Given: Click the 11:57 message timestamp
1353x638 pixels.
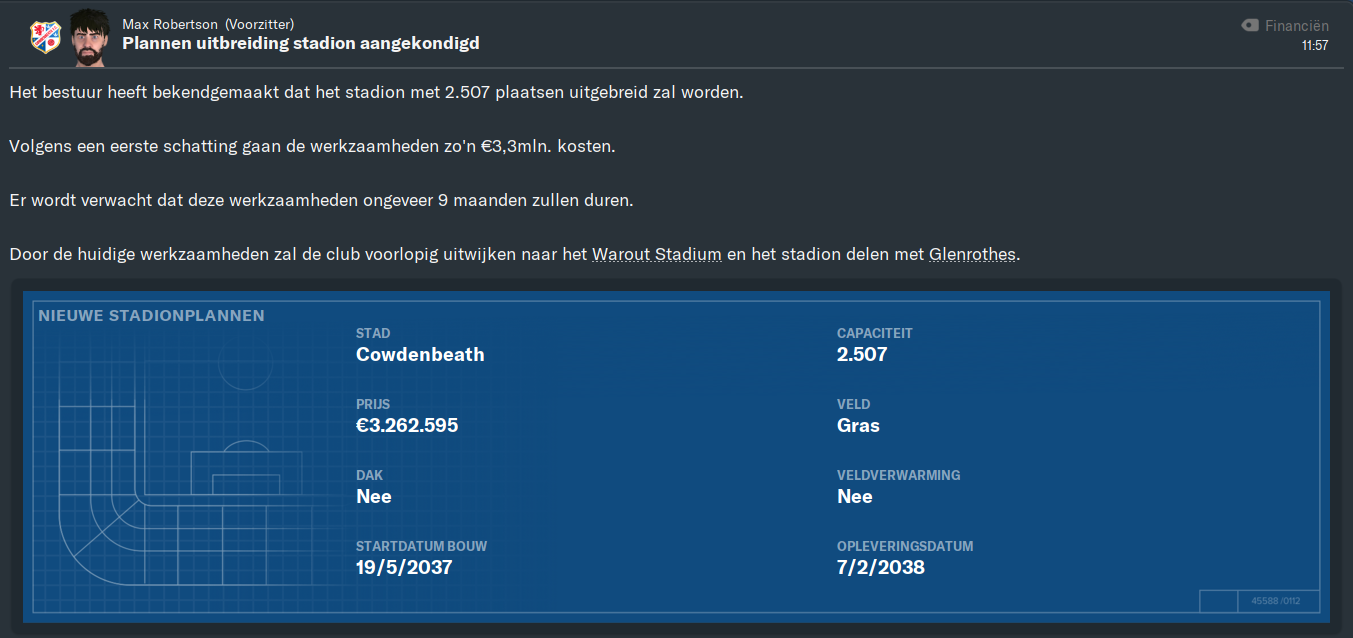Looking at the screenshot, I should 1315,46.
